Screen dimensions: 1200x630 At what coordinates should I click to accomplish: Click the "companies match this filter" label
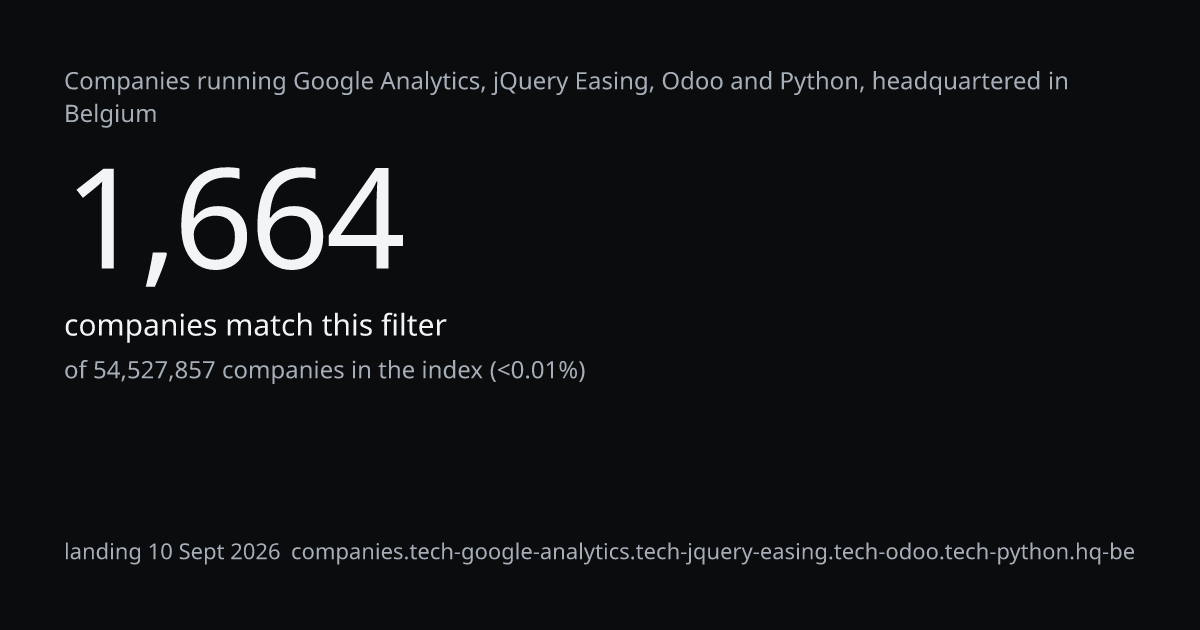255,326
